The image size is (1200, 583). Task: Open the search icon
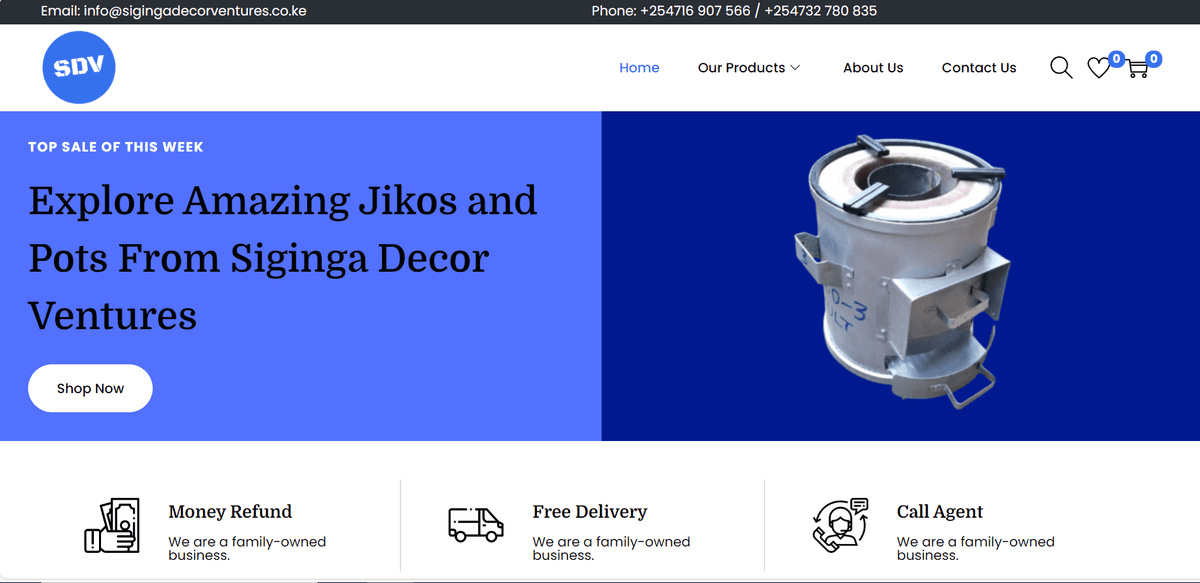click(1061, 68)
